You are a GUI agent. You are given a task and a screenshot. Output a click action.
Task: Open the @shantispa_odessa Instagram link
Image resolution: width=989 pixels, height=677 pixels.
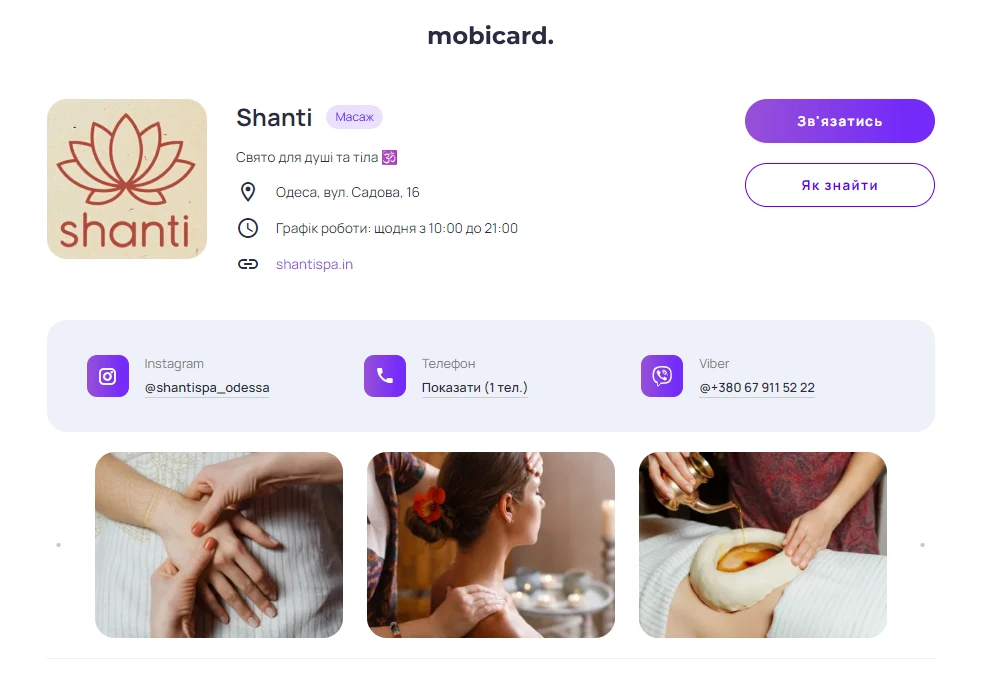click(207, 387)
